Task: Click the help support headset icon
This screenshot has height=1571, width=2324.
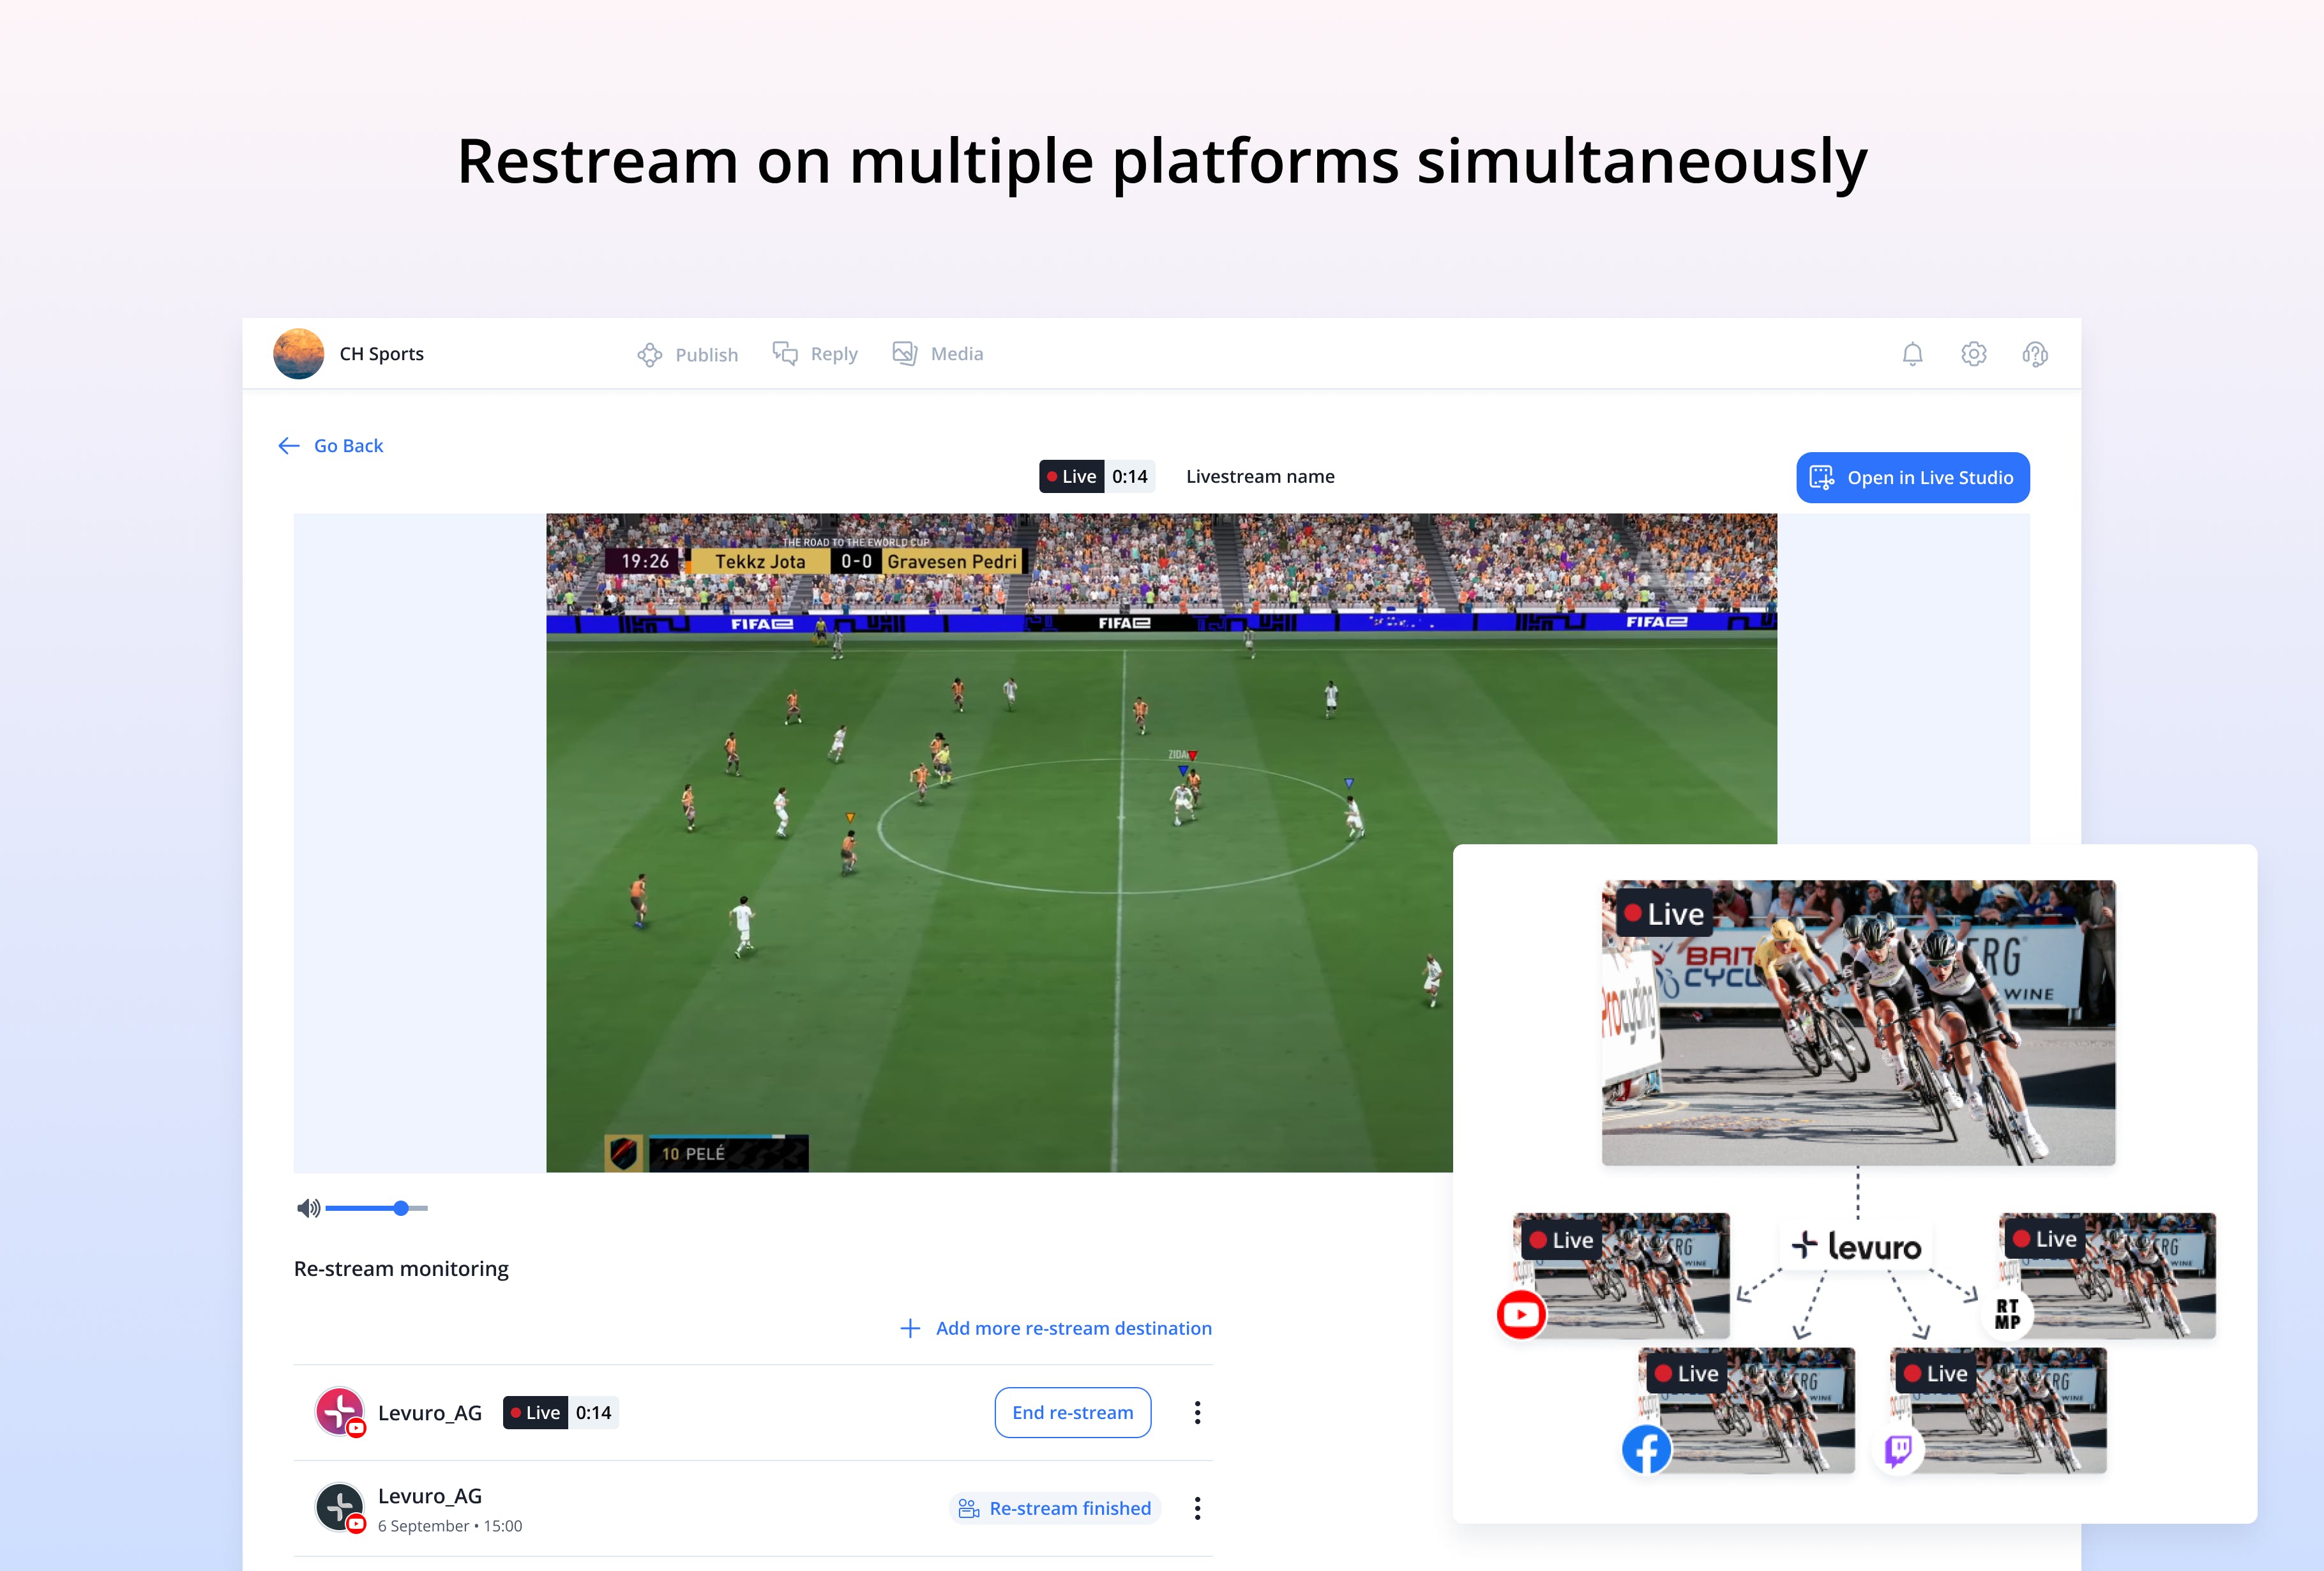Action: [x=2034, y=354]
